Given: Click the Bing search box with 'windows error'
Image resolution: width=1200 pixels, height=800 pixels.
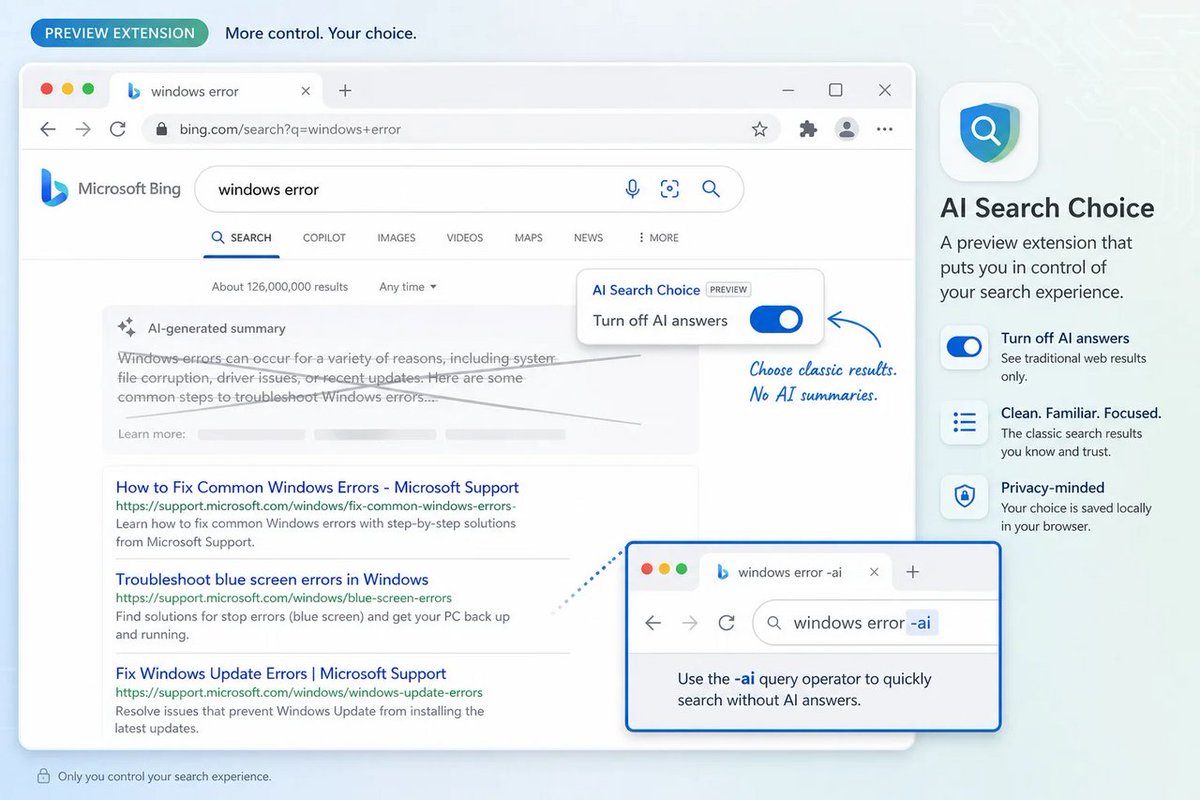Looking at the screenshot, I should [x=469, y=189].
